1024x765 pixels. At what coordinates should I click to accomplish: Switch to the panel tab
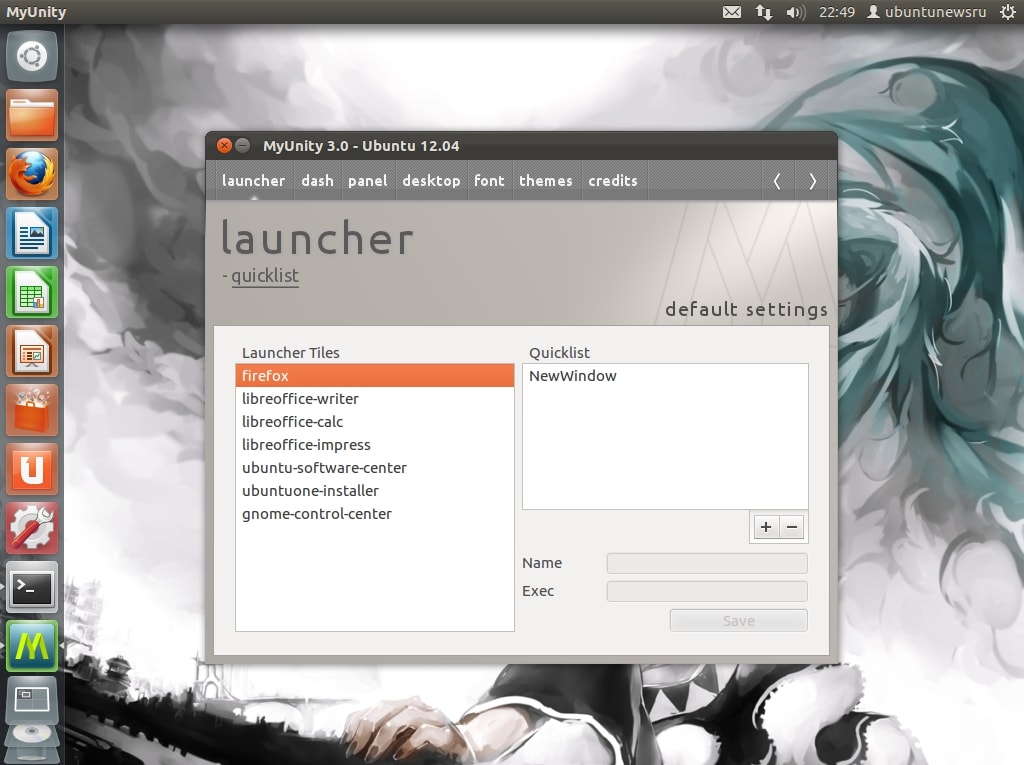[x=368, y=181]
